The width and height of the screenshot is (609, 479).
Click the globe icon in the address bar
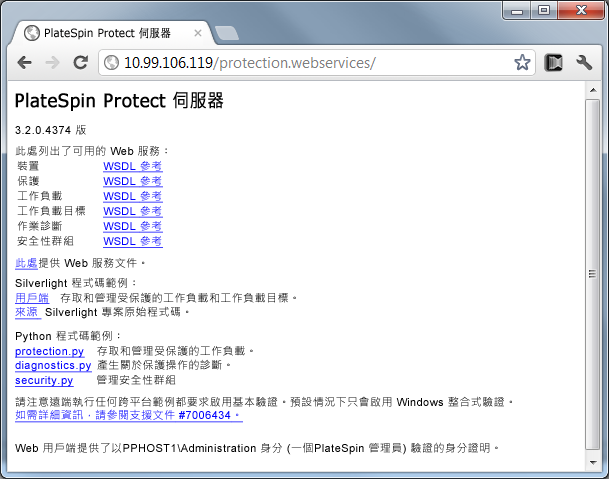(111, 63)
